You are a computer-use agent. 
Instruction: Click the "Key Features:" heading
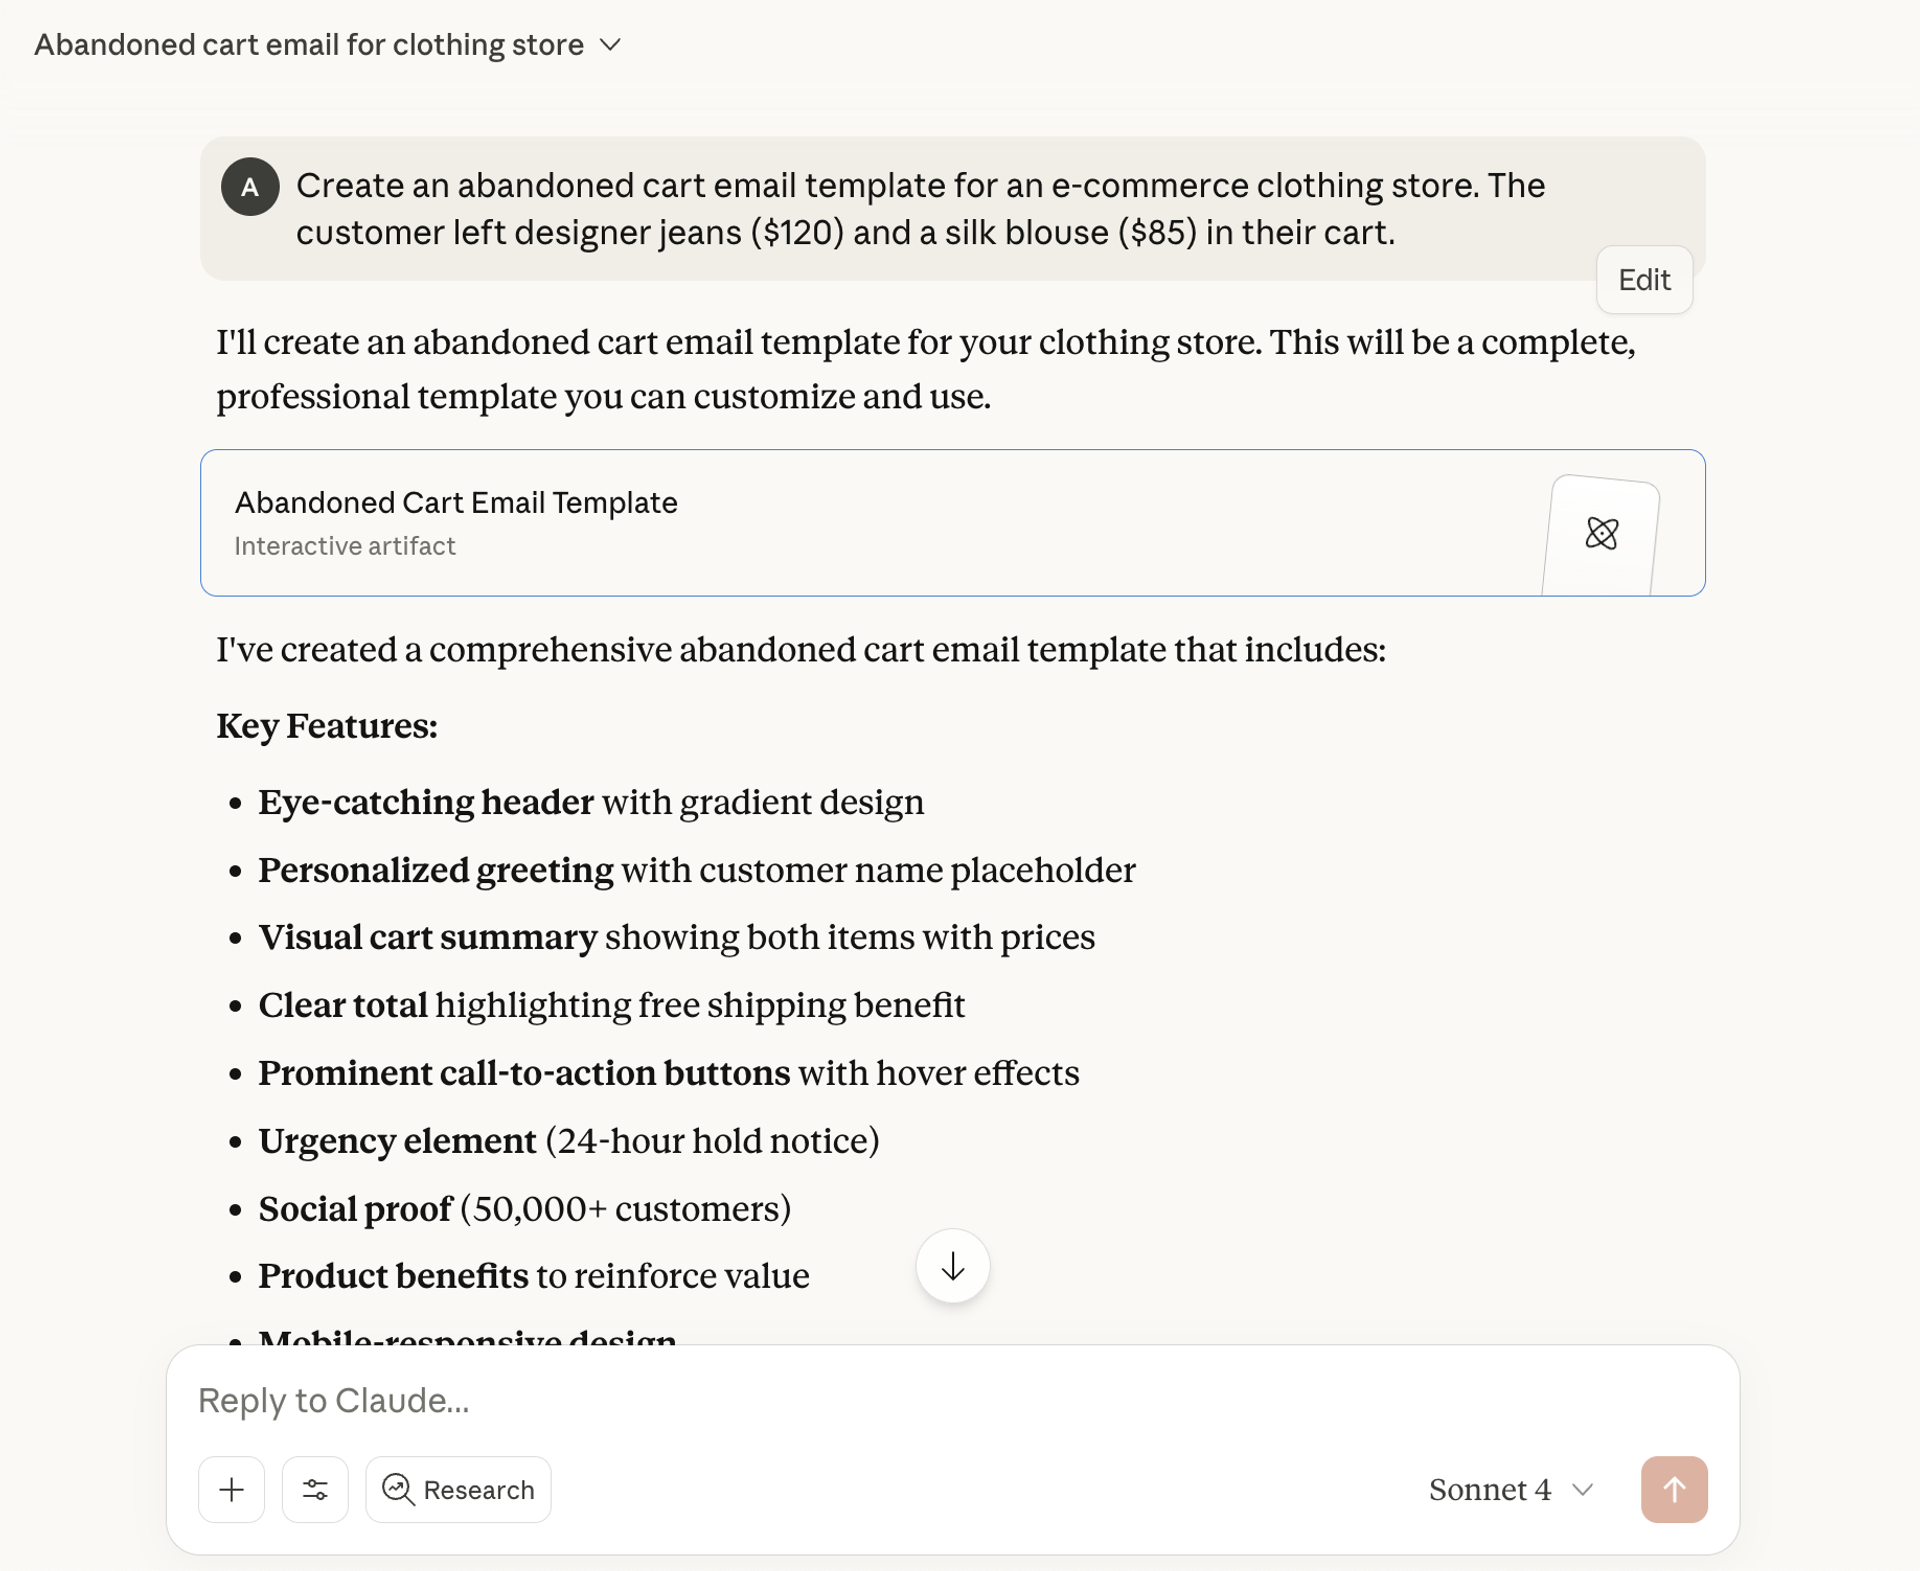pyautogui.click(x=327, y=726)
